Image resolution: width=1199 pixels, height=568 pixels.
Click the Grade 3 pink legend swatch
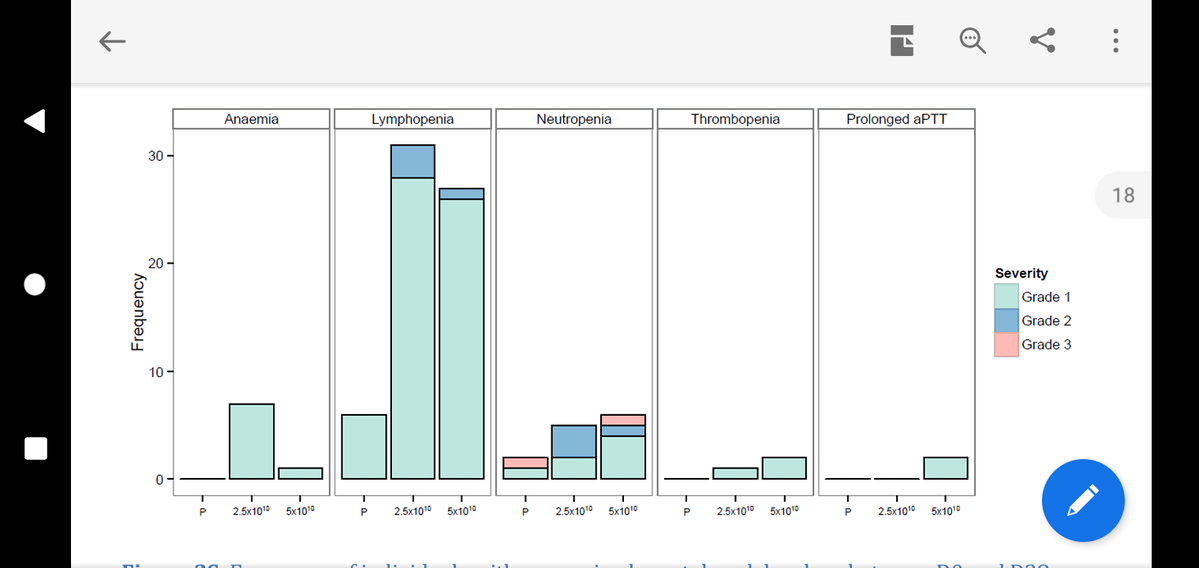[1006, 345]
